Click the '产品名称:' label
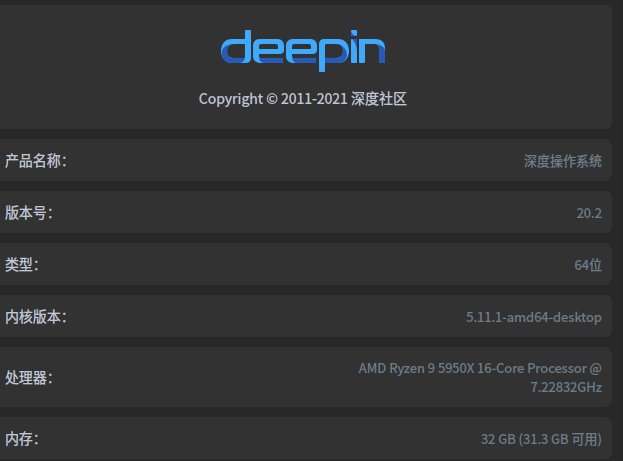Viewport: 623px width, 461px height. point(36,161)
